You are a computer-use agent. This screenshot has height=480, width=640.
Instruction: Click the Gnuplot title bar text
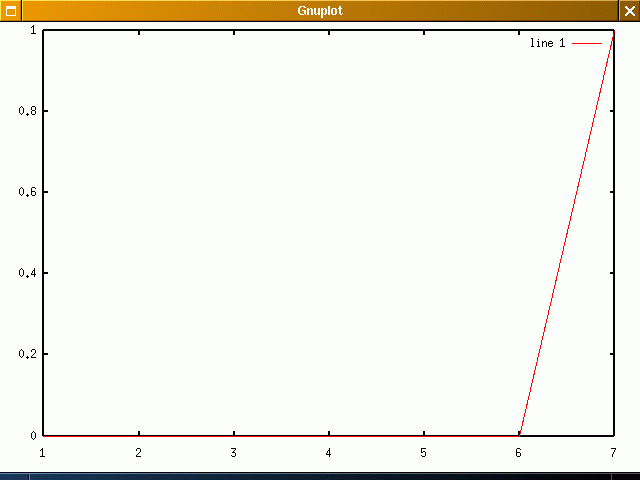coord(320,11)
